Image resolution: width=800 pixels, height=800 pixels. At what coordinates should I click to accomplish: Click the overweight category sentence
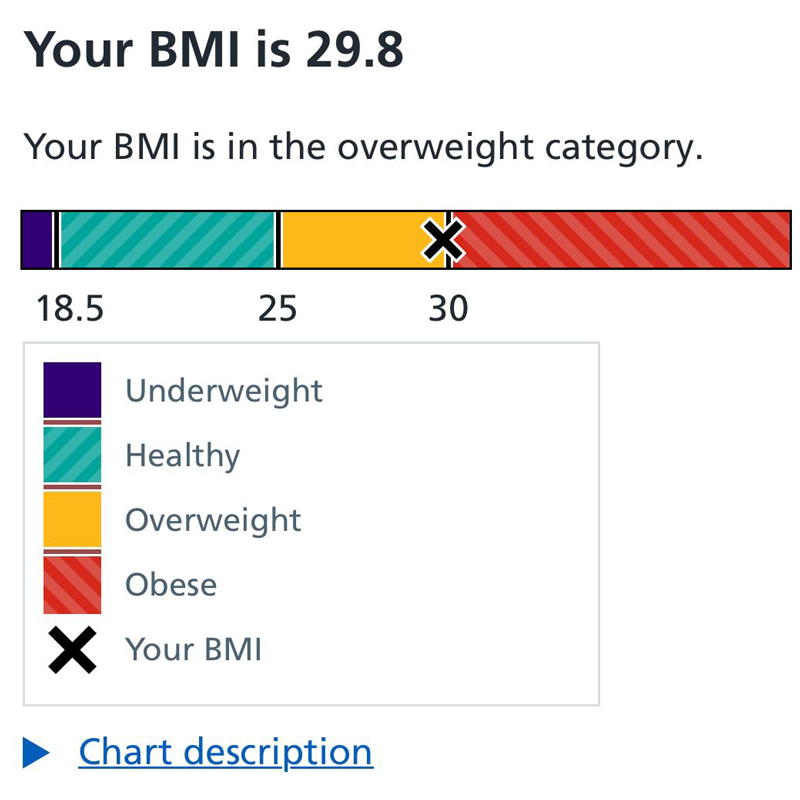coord(364,147)
